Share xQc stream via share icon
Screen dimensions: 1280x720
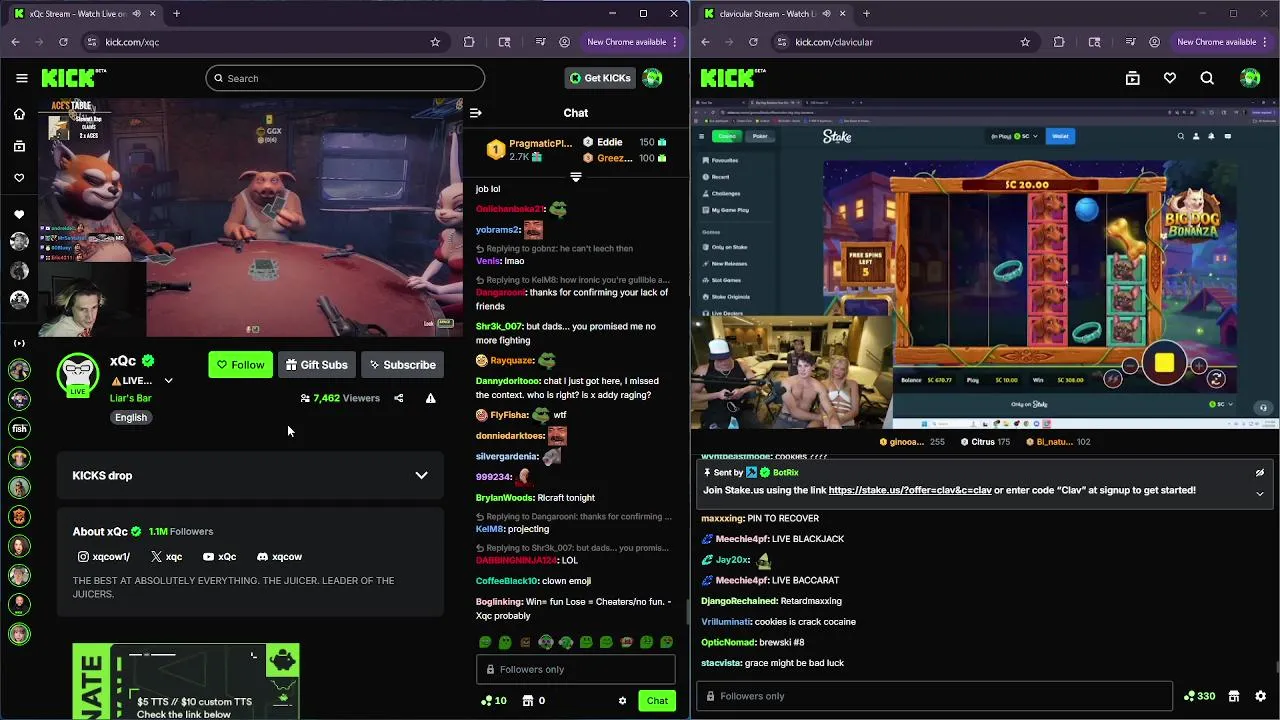pyautogui.click(x=398, y=398)
